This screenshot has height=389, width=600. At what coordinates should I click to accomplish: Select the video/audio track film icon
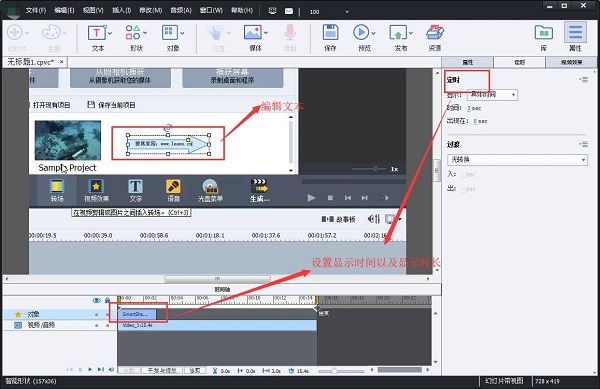pyautogui.click(x=18, y=325)
